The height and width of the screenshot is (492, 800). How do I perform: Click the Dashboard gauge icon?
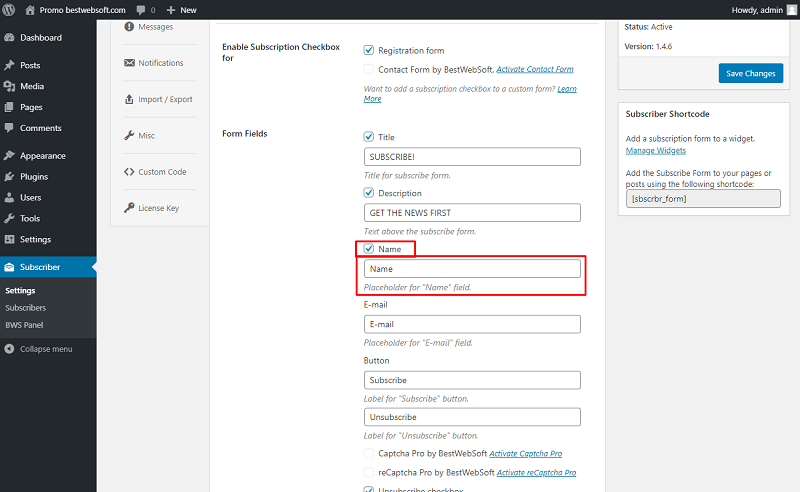pos(9,37)
